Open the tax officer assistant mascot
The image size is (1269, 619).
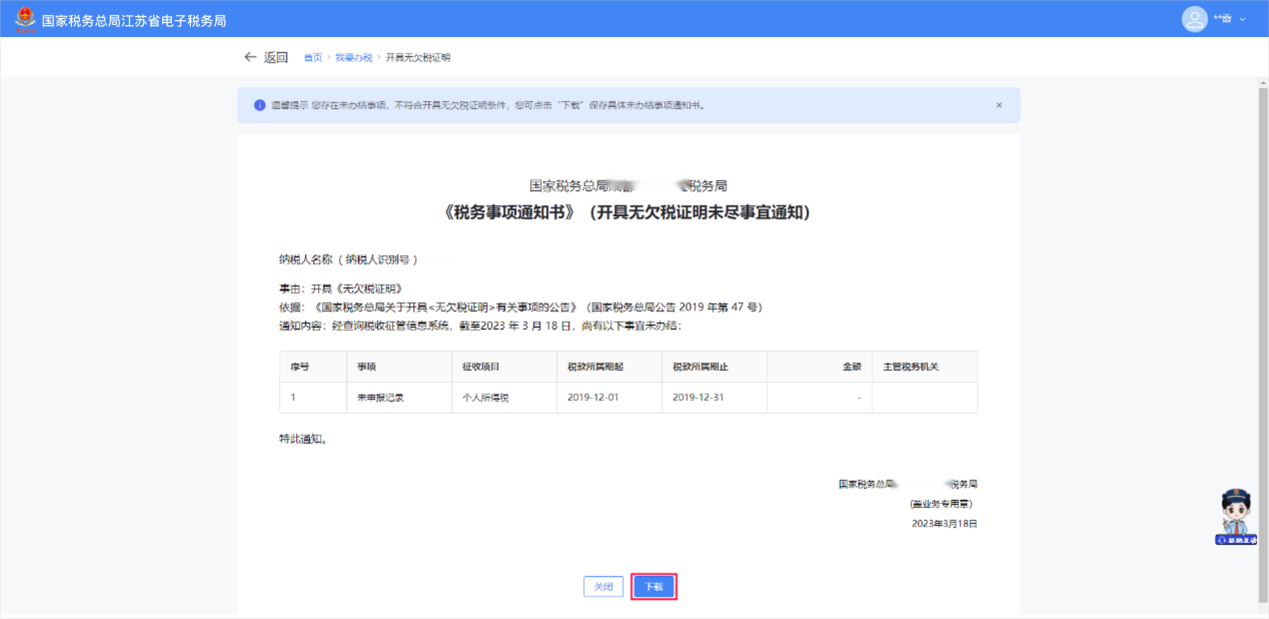point(1236,511)
